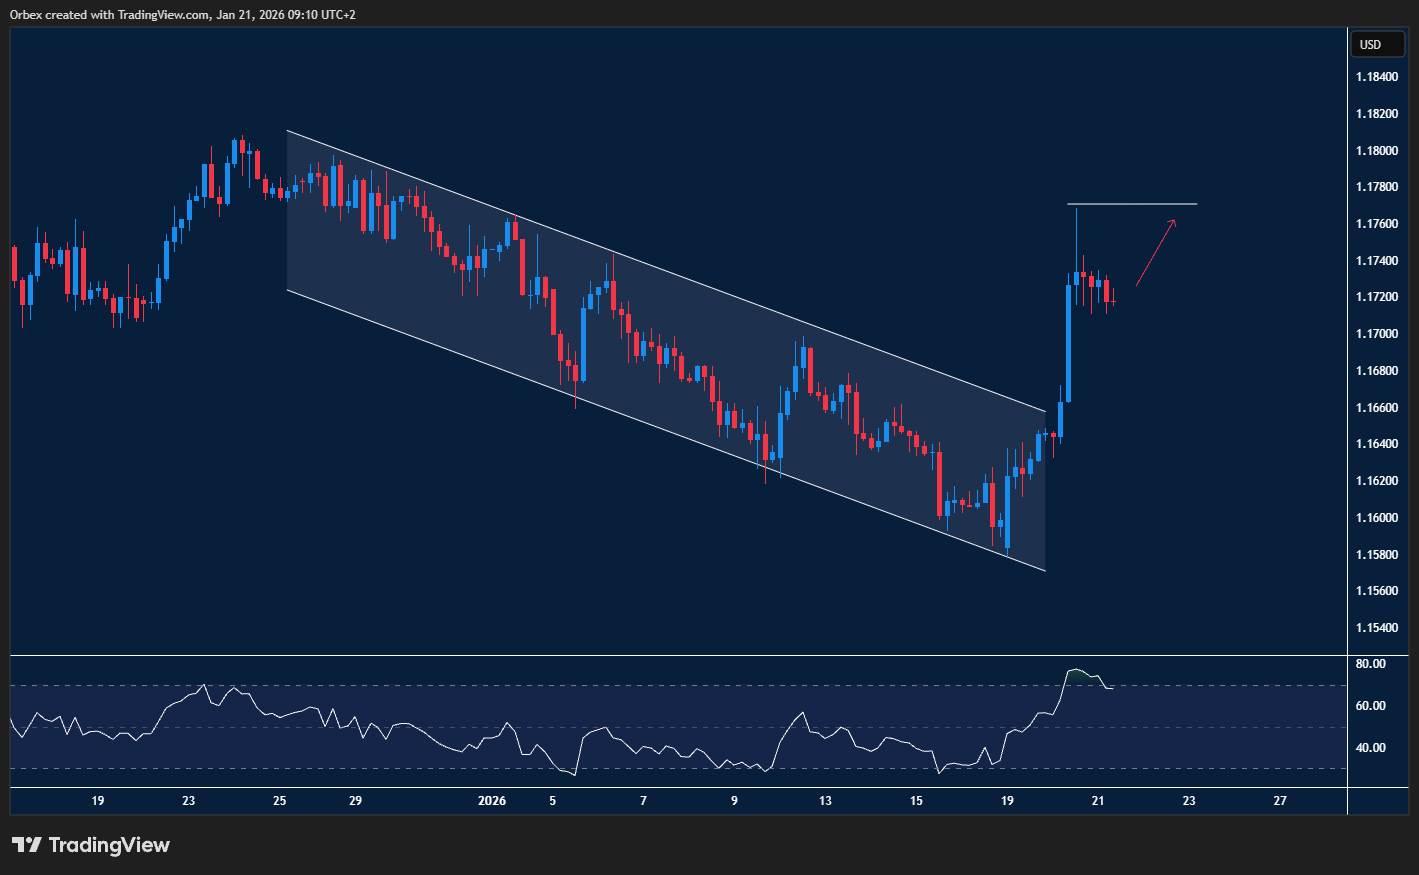Click the descending channel drawing
1419x875 pixels.
pyautogui.click(x=660, y=330)
